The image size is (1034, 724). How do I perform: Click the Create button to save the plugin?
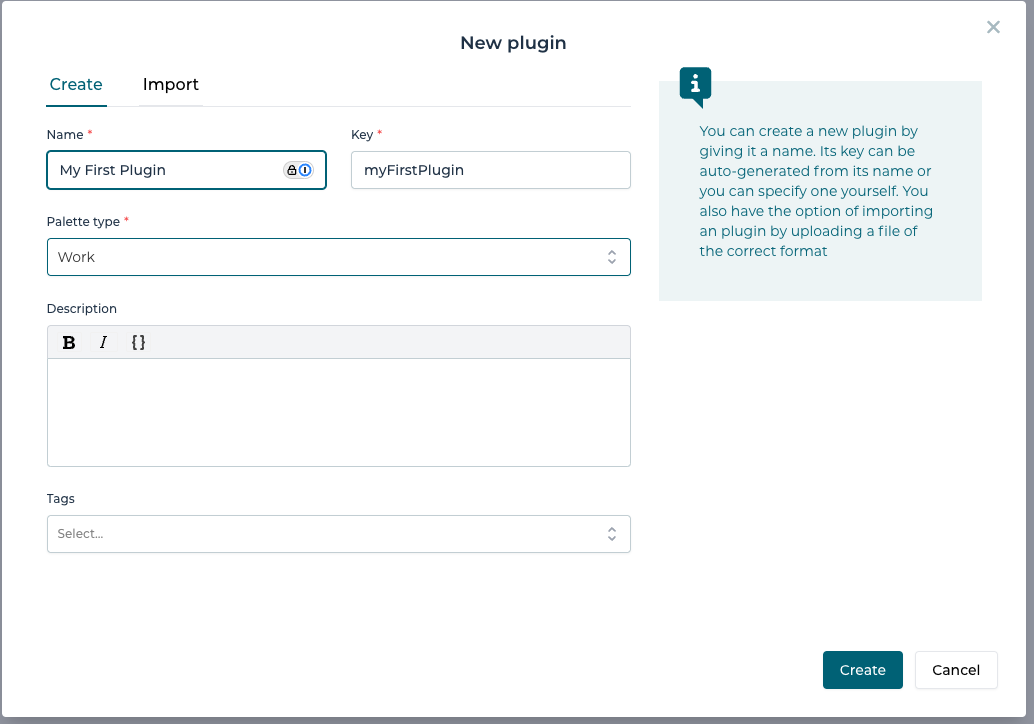click(x=862, y=669)
